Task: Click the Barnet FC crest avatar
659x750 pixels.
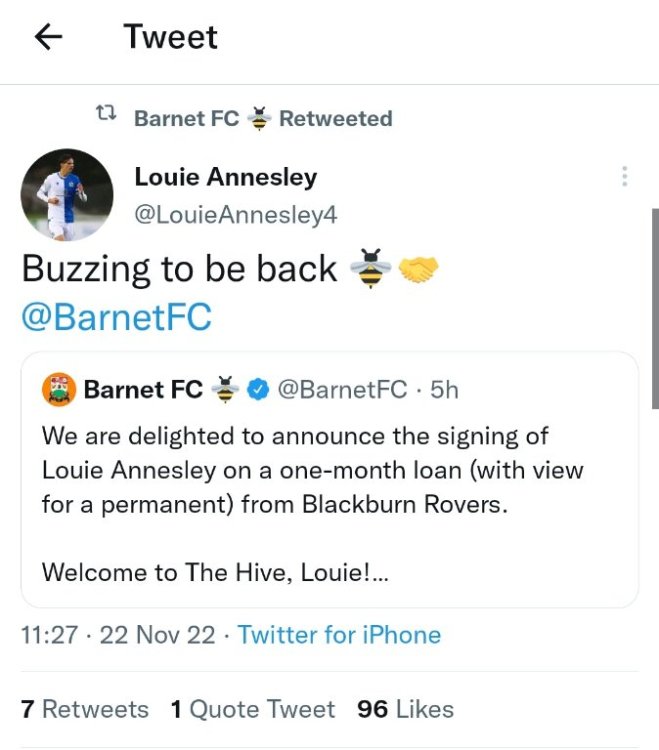Action: pyautogui.click(x=58, y=389)
